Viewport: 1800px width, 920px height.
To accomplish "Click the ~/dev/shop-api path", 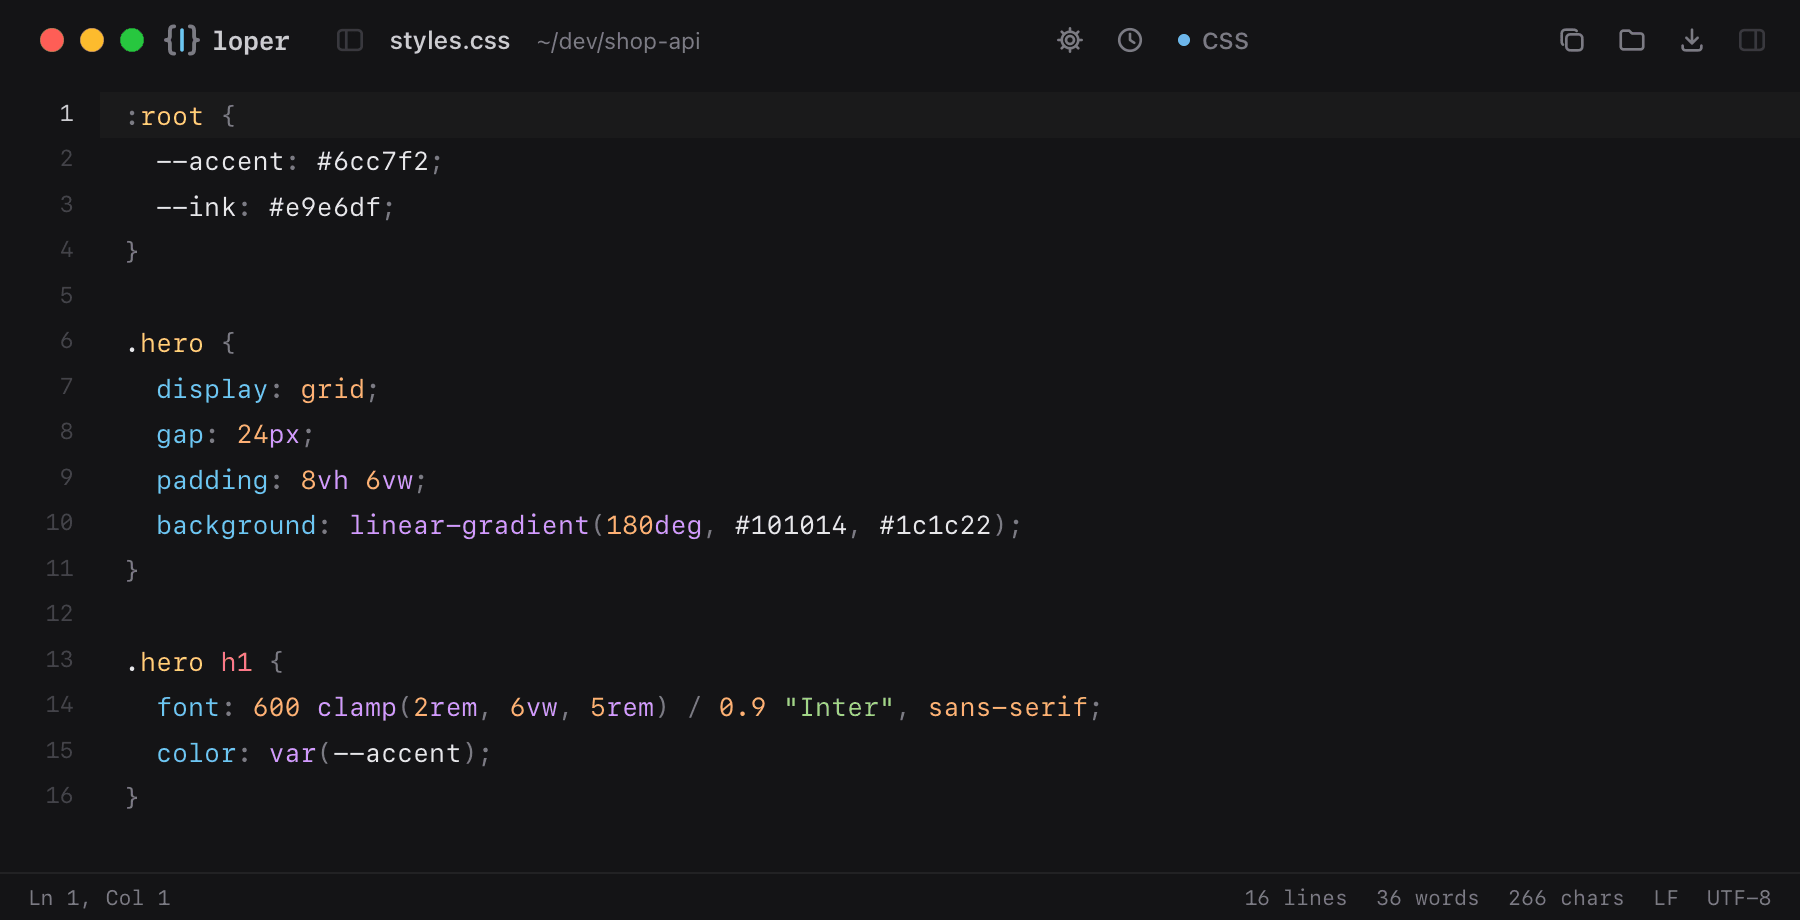I will pyautogui.click(x=618, y=41).
